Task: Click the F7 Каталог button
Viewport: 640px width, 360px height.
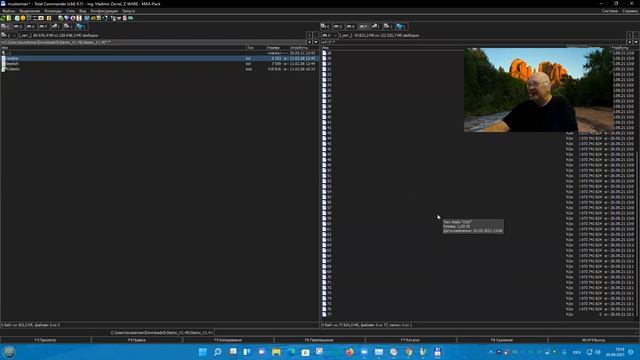Action: pos(410,340)
